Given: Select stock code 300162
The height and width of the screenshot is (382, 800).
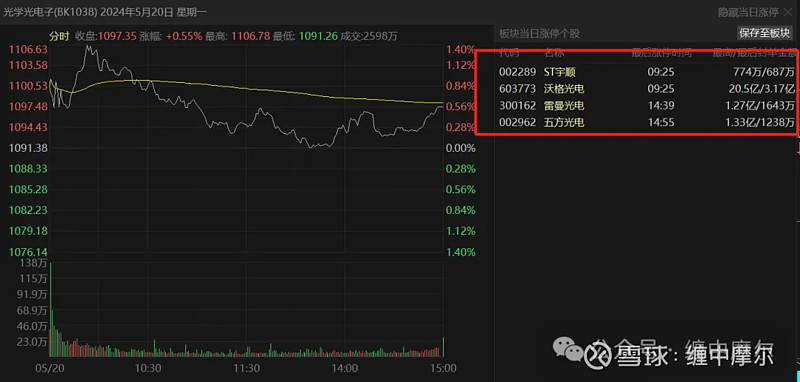Looking at the screenshot, I should tap(517, 106).
